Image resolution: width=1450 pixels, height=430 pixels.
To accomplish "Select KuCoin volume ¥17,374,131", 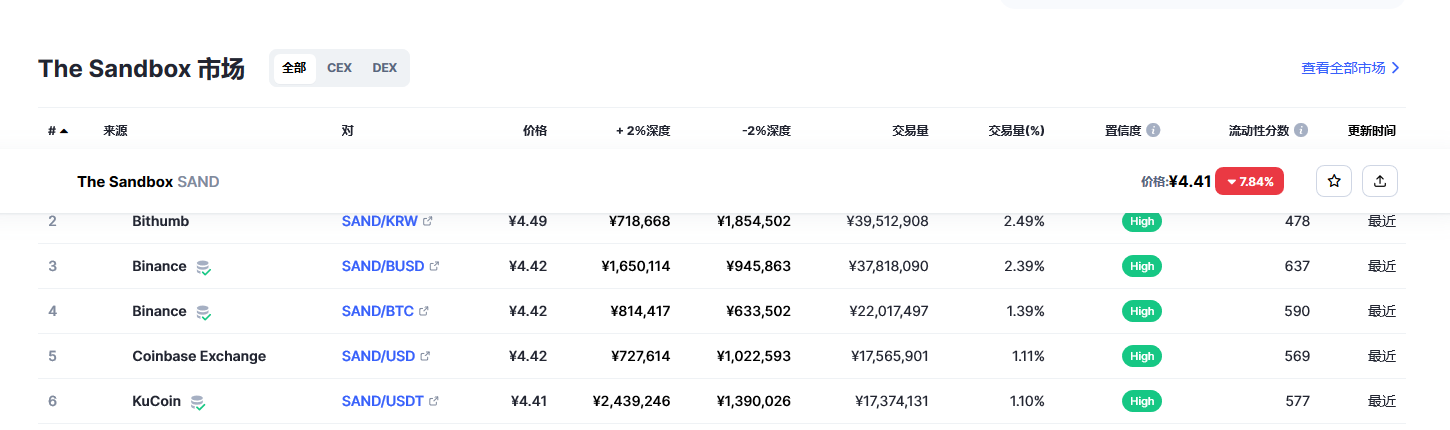I will (x=892, y=401).
